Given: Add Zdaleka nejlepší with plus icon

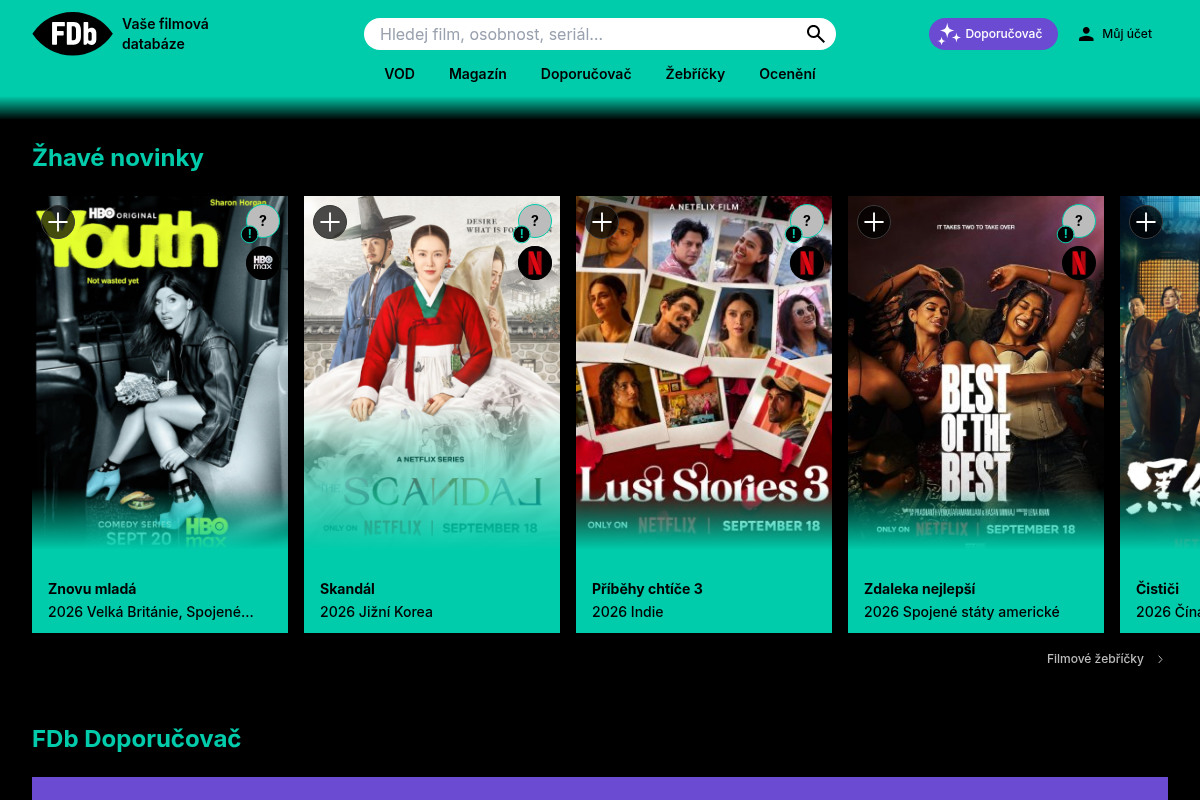Looking at the screenshot, I should [874, 222].
